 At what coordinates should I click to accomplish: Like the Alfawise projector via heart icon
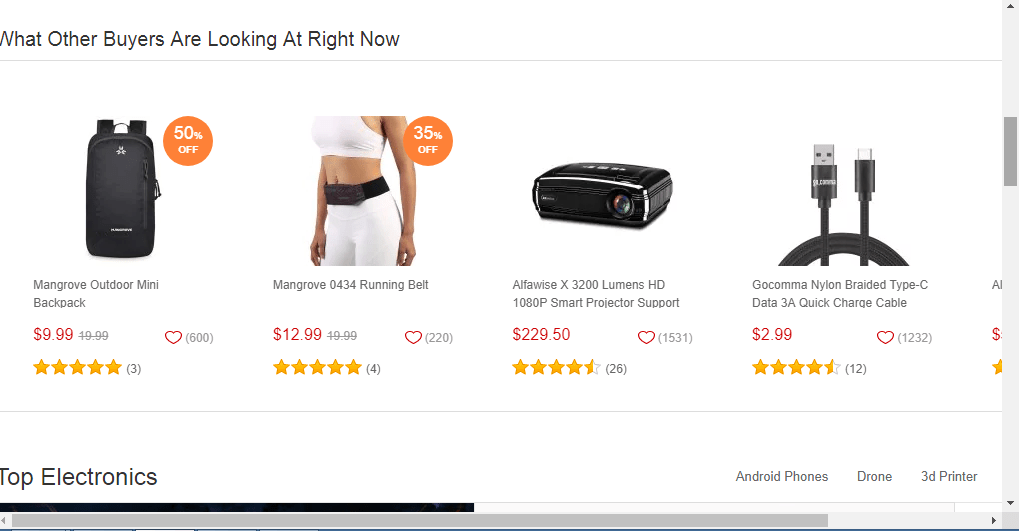646,337
